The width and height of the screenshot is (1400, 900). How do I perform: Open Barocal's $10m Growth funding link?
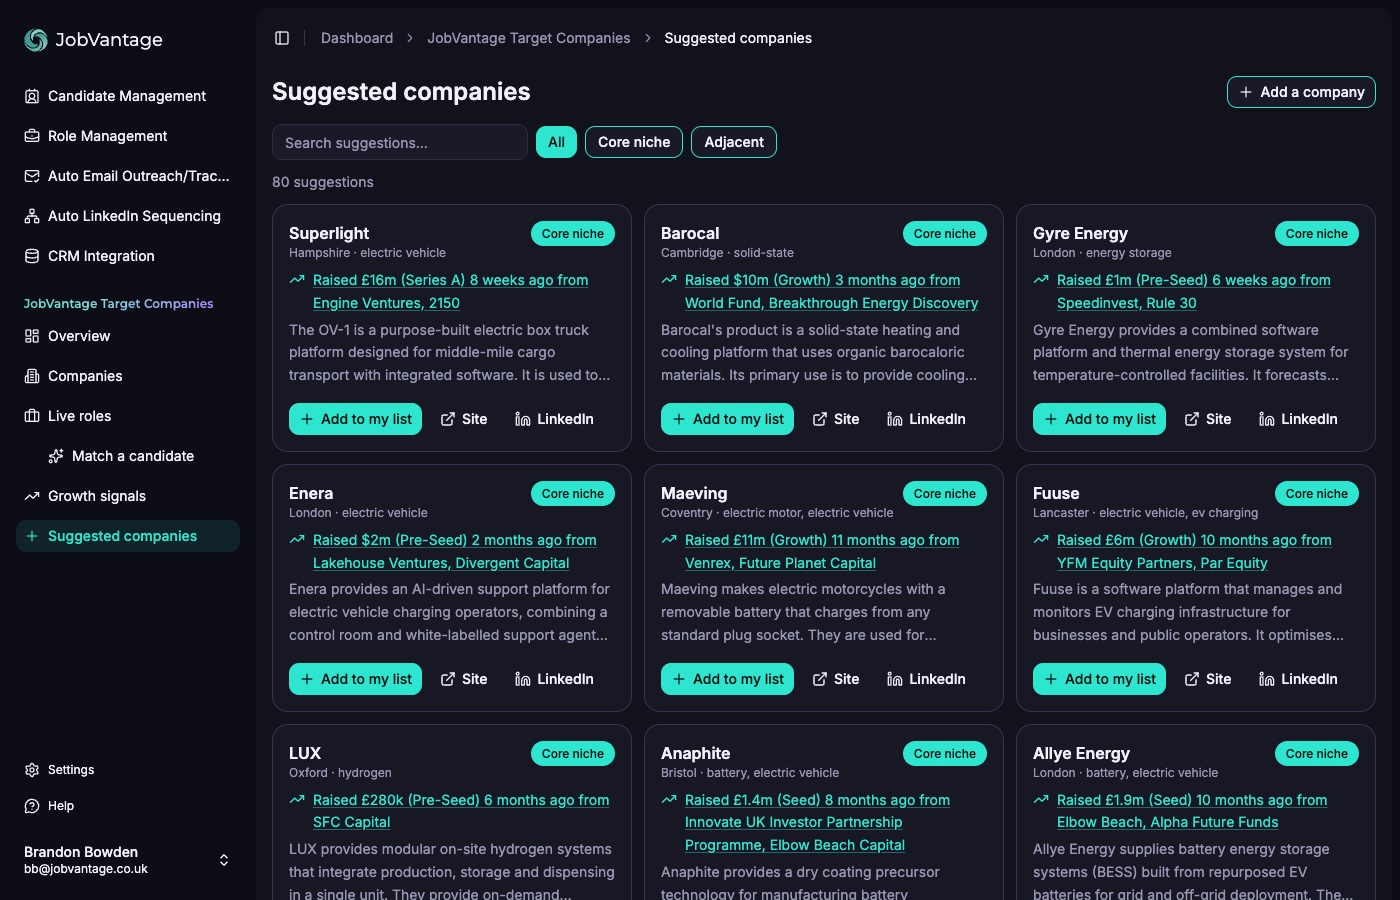831,291
